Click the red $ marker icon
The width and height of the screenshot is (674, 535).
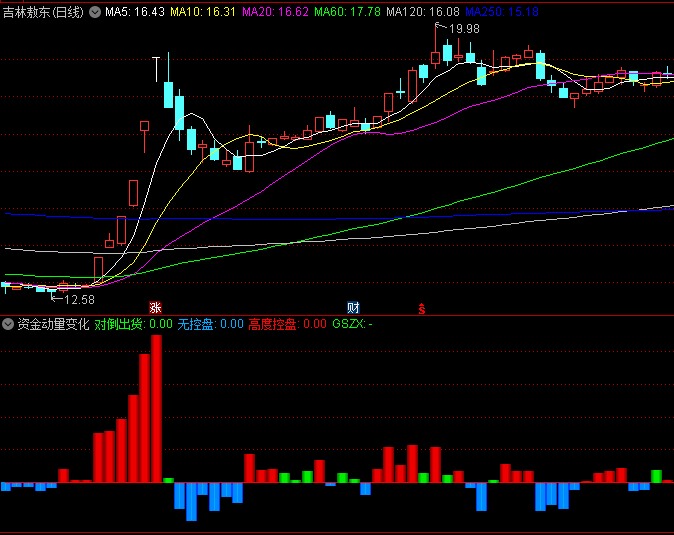[422, 309]
